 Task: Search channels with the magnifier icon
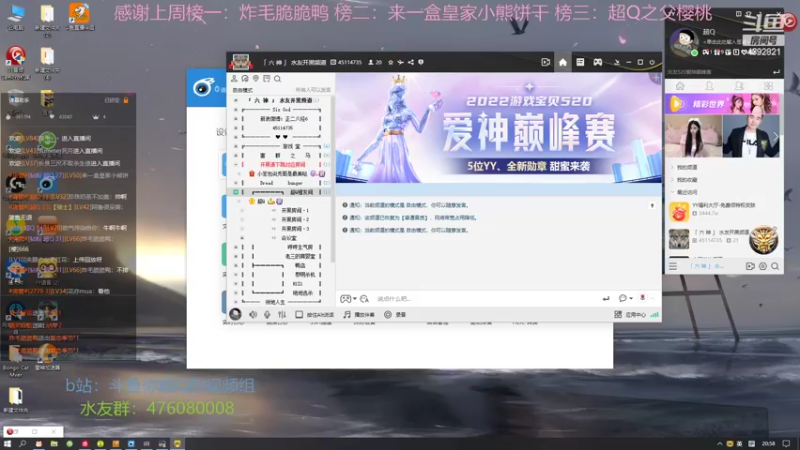tap(278, 79)
